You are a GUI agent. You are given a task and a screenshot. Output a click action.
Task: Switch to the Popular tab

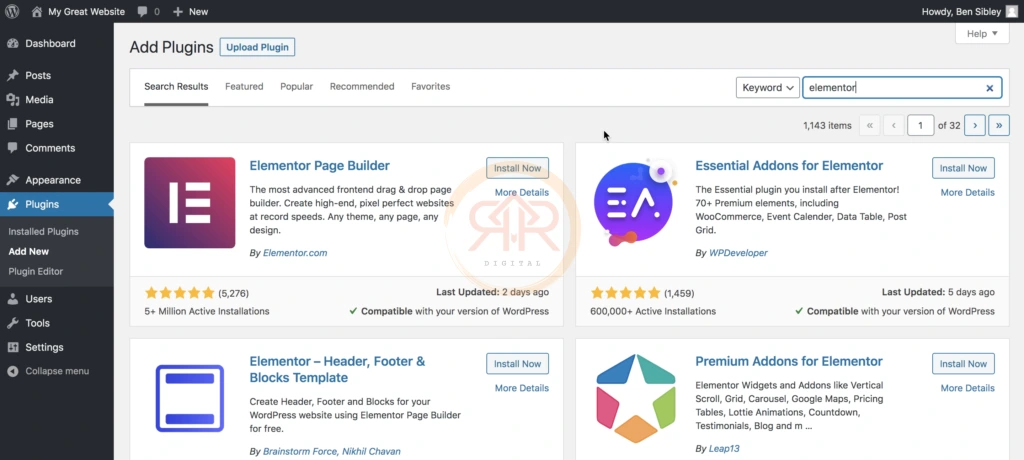tap(296, 87)
